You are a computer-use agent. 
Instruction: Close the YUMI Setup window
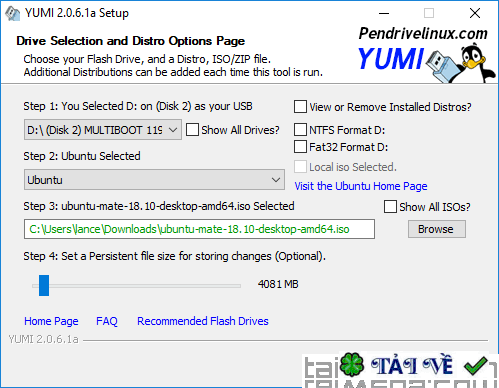pos(475,13)
